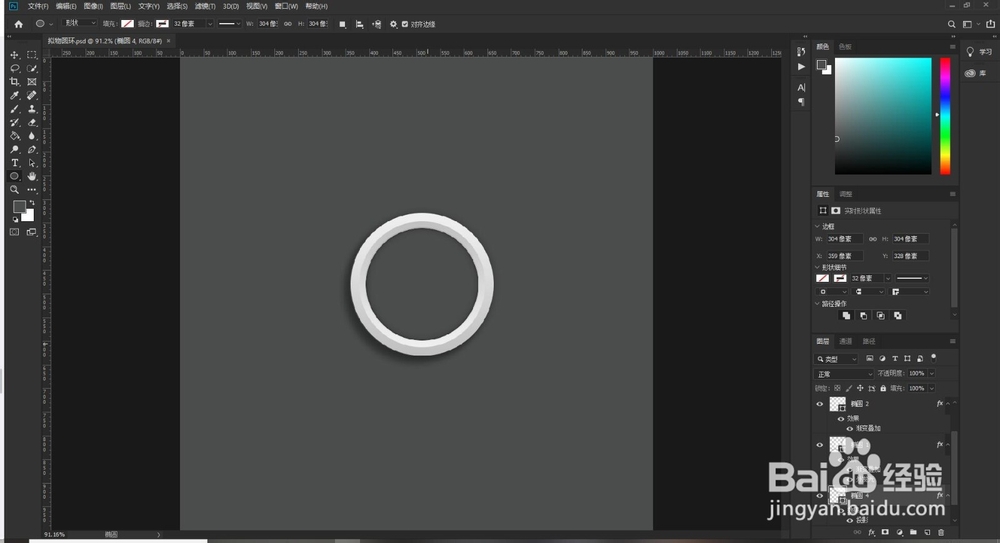Select the Move tool
Screen dimensions: 1000x543
[15, 55]
